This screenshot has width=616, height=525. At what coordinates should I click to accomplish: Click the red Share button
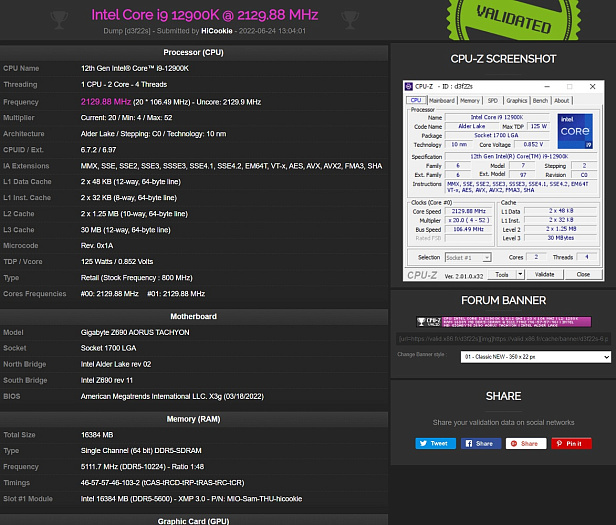pos(526,443)
